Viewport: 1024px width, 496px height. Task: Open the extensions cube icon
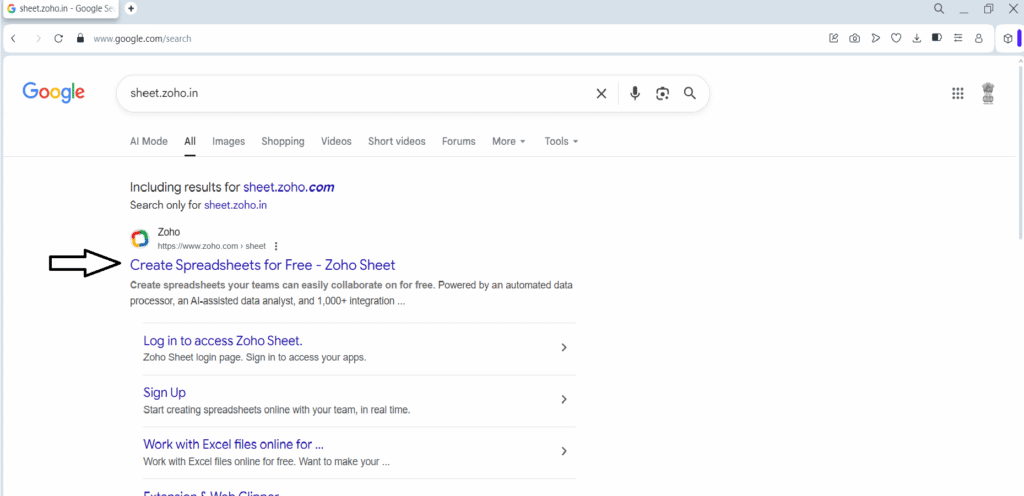[1008, 39]
